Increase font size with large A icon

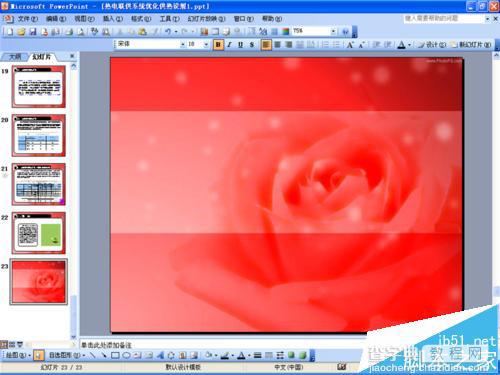coord(350,44)
